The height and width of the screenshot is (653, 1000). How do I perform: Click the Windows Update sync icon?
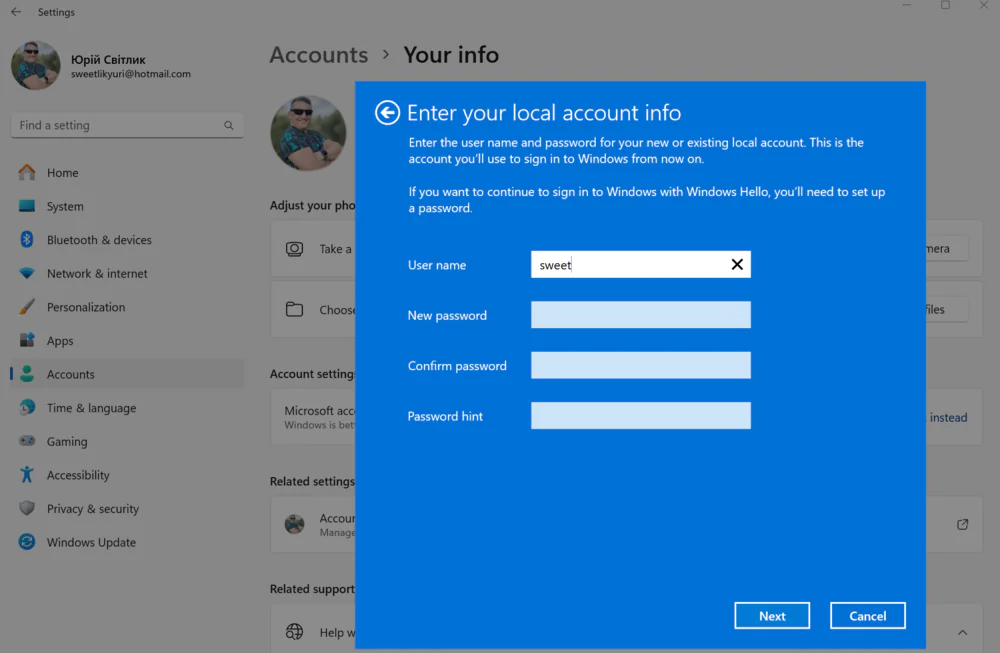pos(27,542)
